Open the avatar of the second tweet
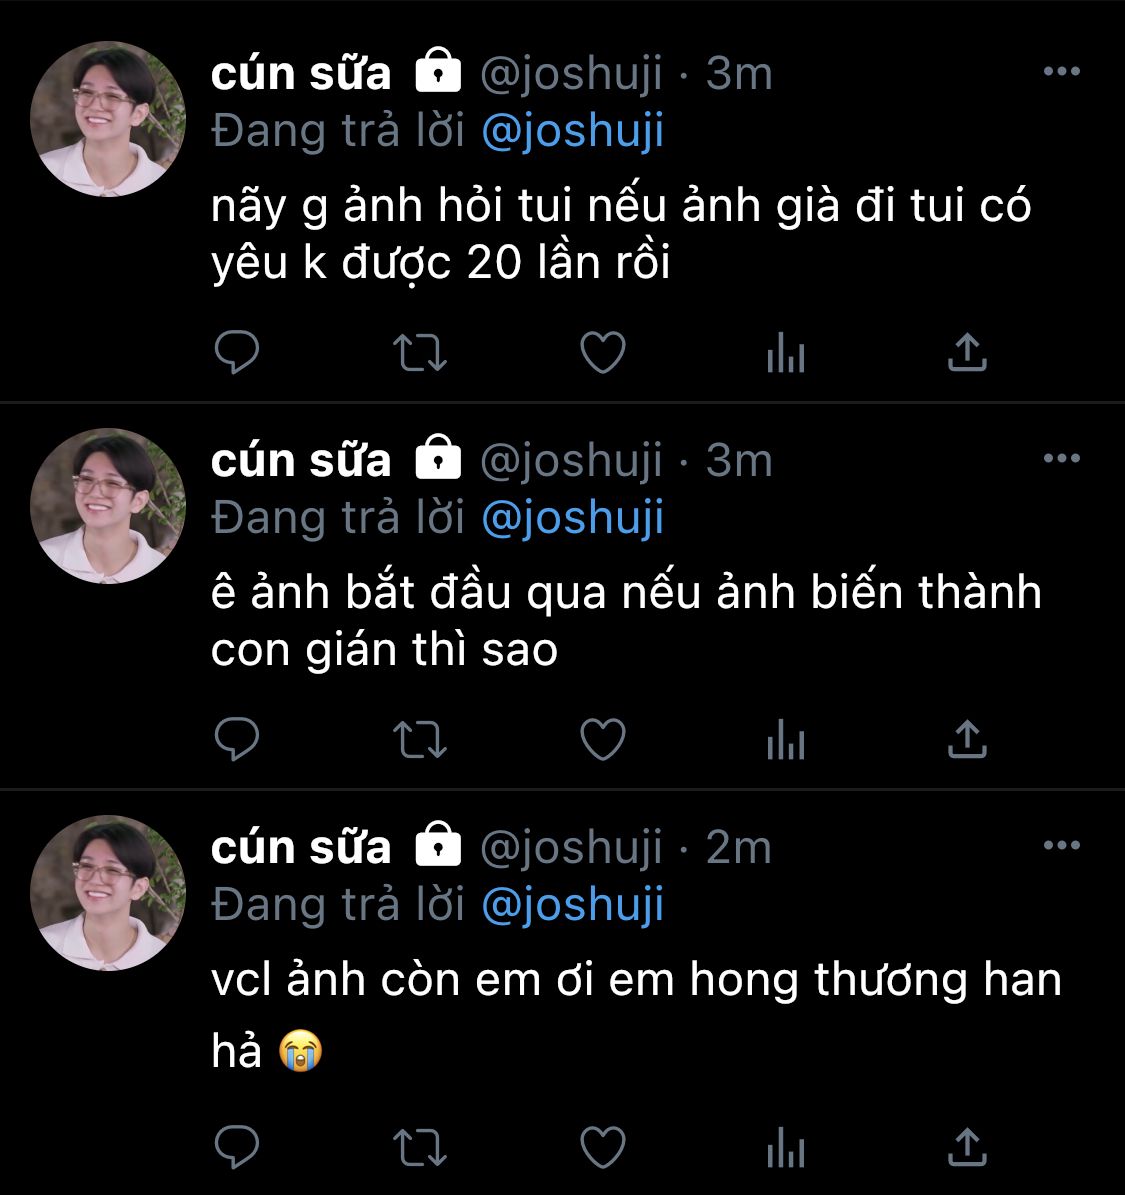1125x1195 pixels. pos(107,505)
